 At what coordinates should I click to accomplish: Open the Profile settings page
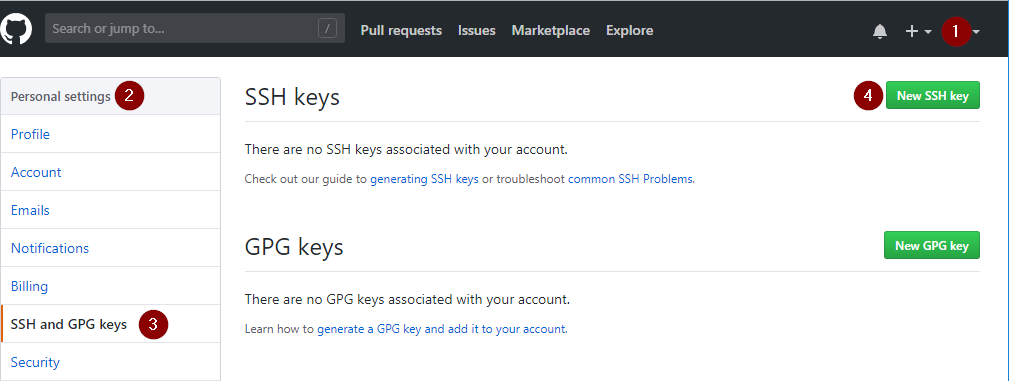coord(111,134)
